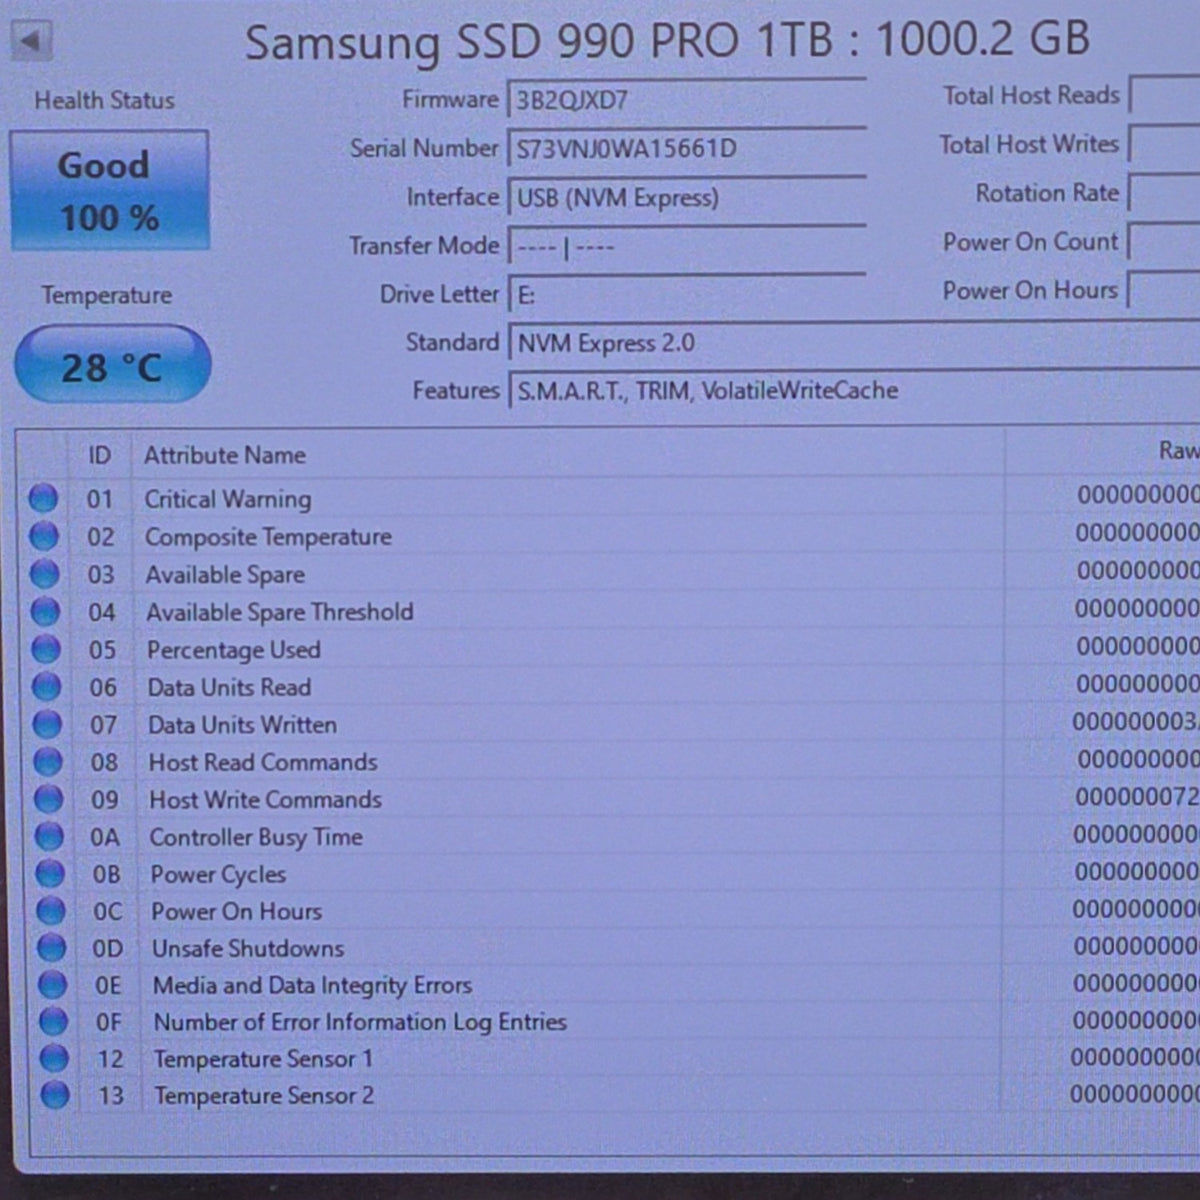The height and width of the screenshot is (1200, 1200).
Task: Select the Host Write Commands row
Action: click(614, 799)
